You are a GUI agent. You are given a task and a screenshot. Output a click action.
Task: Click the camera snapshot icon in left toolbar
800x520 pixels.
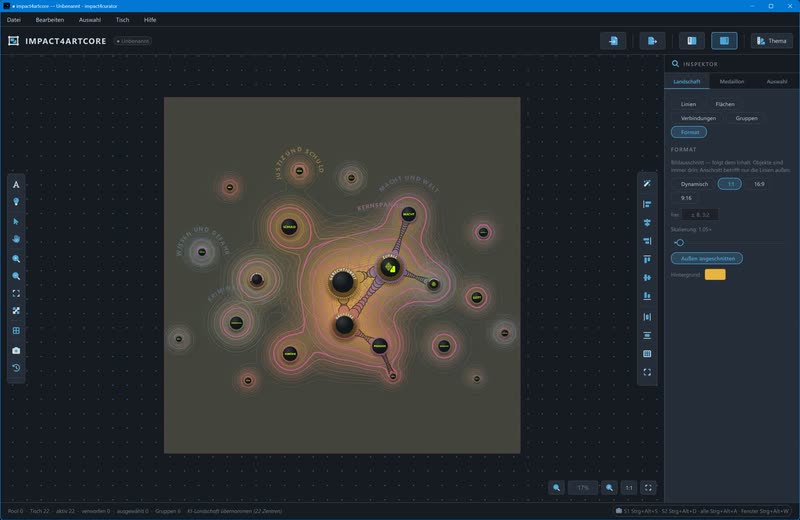[16, 351]
